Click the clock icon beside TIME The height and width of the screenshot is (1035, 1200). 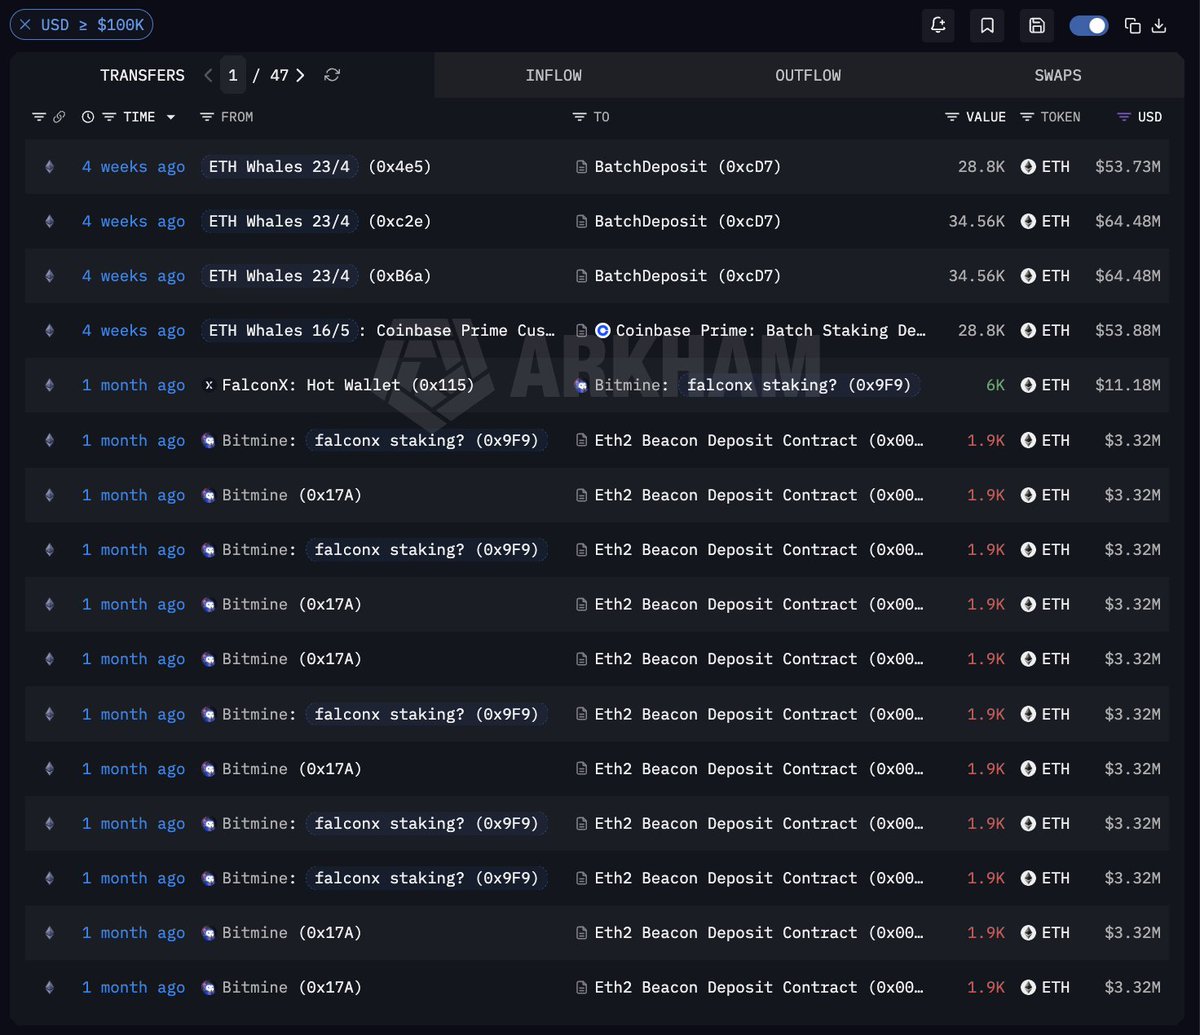(x=88, y=117)
